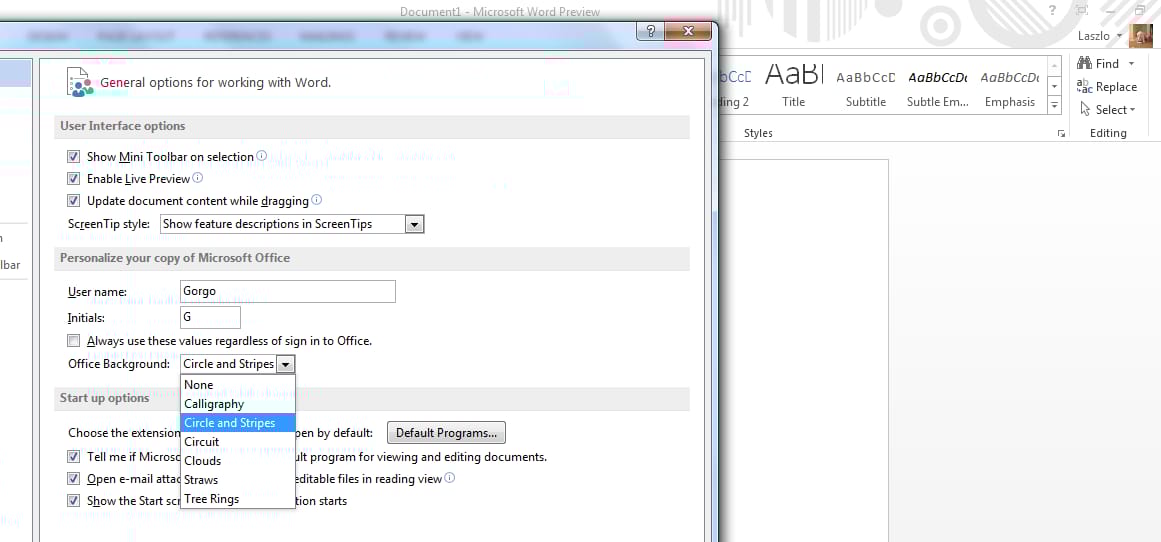Toggle Show the Start screen checkbox
The width and height of the screenshot is (1161, 542).
coord(73,501)
